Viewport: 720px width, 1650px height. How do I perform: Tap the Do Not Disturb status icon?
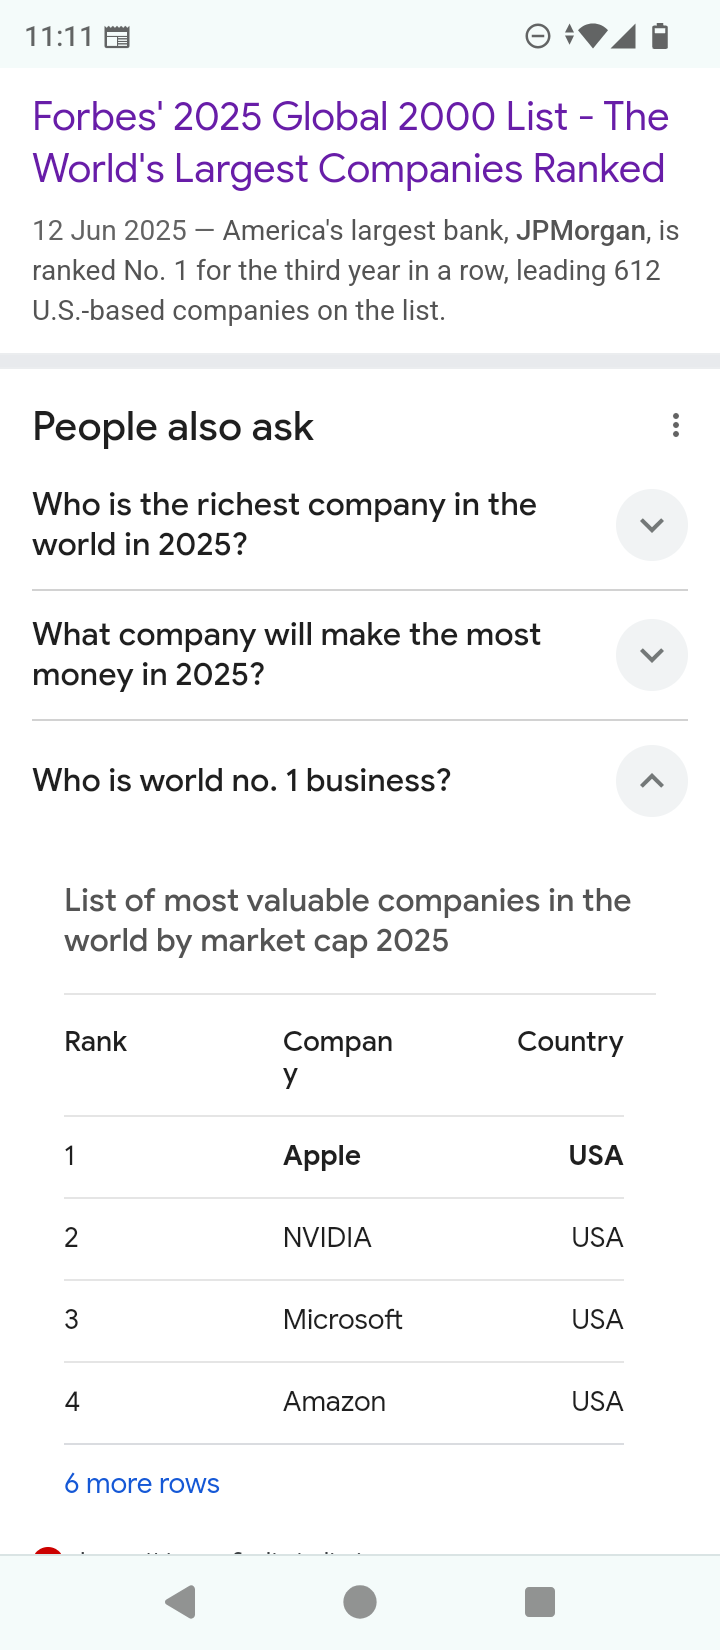click(538, 37)
